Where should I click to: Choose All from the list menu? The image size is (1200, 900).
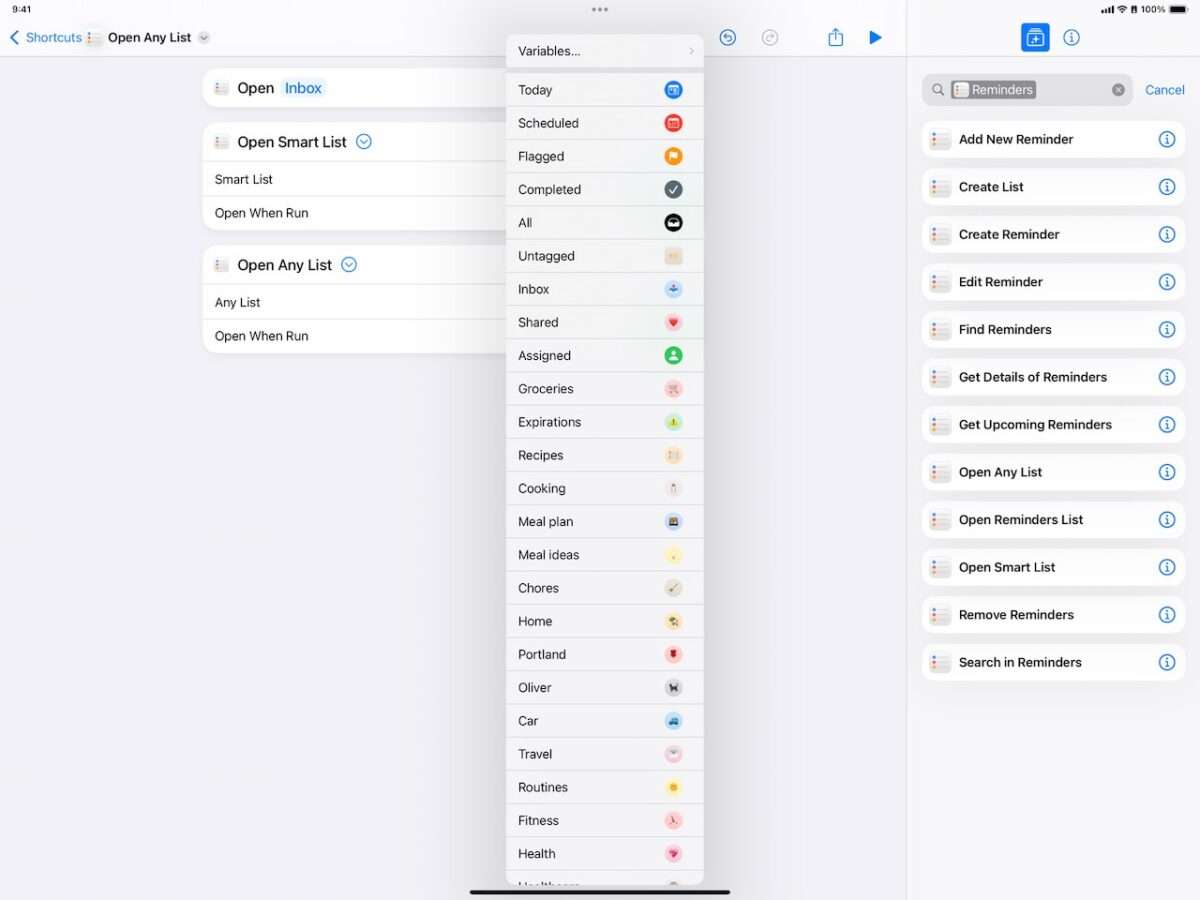pos(604,222)
